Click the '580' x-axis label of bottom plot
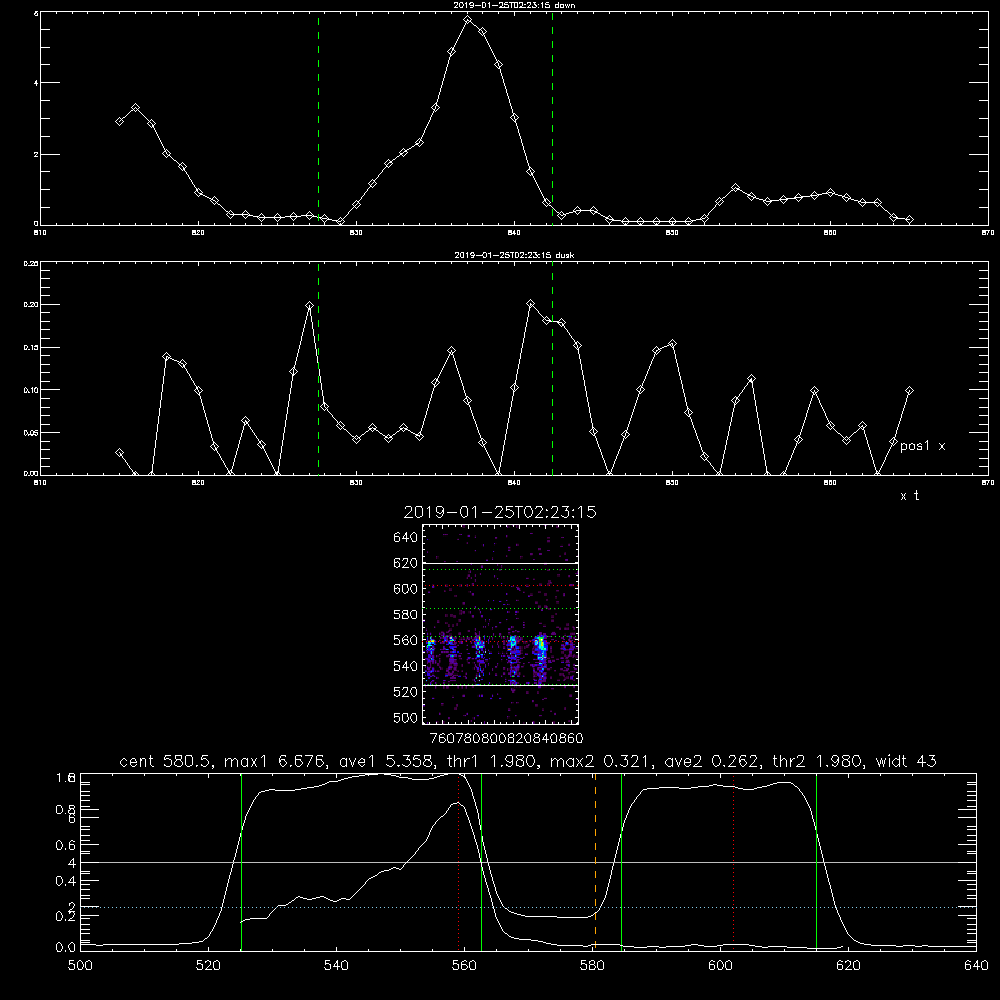 (592, 966)
